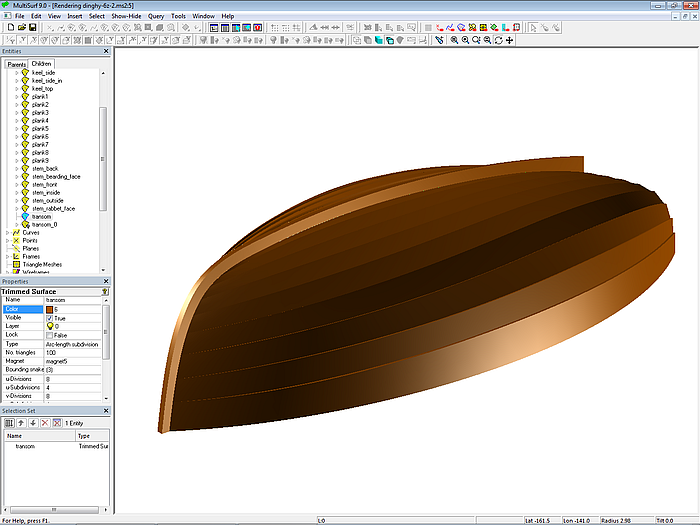700x525 pixels.
Task: Select stem_bearding_face in entity tree
Action: click(x=56, y=176)
